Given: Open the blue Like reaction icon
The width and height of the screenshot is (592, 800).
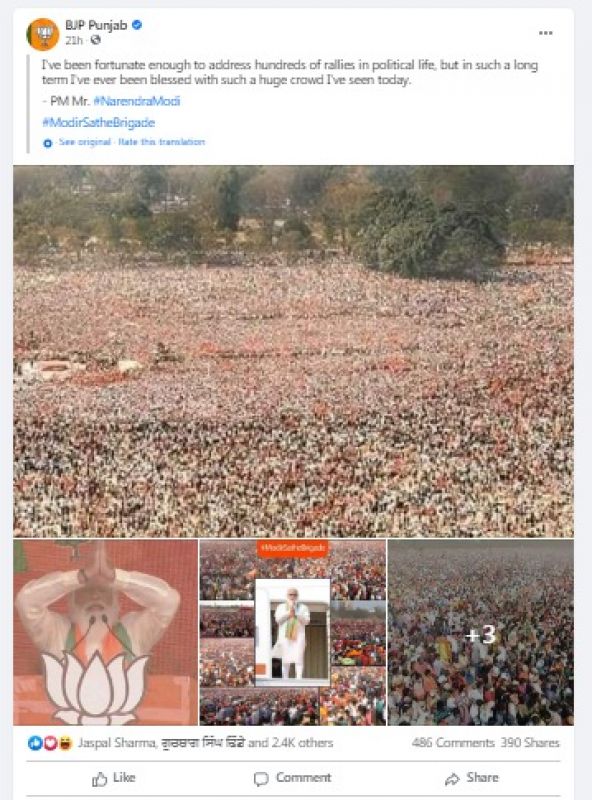Looking at the screenshot, I should coord(35,743).
